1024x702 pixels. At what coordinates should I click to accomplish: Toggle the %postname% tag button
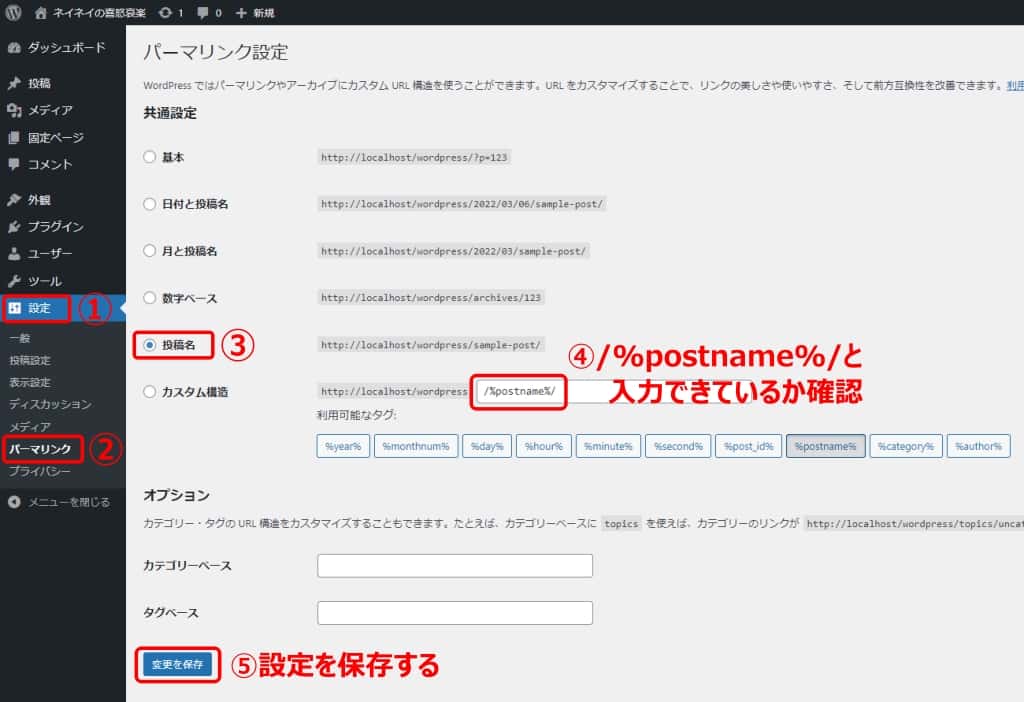(x=825, y=447)
